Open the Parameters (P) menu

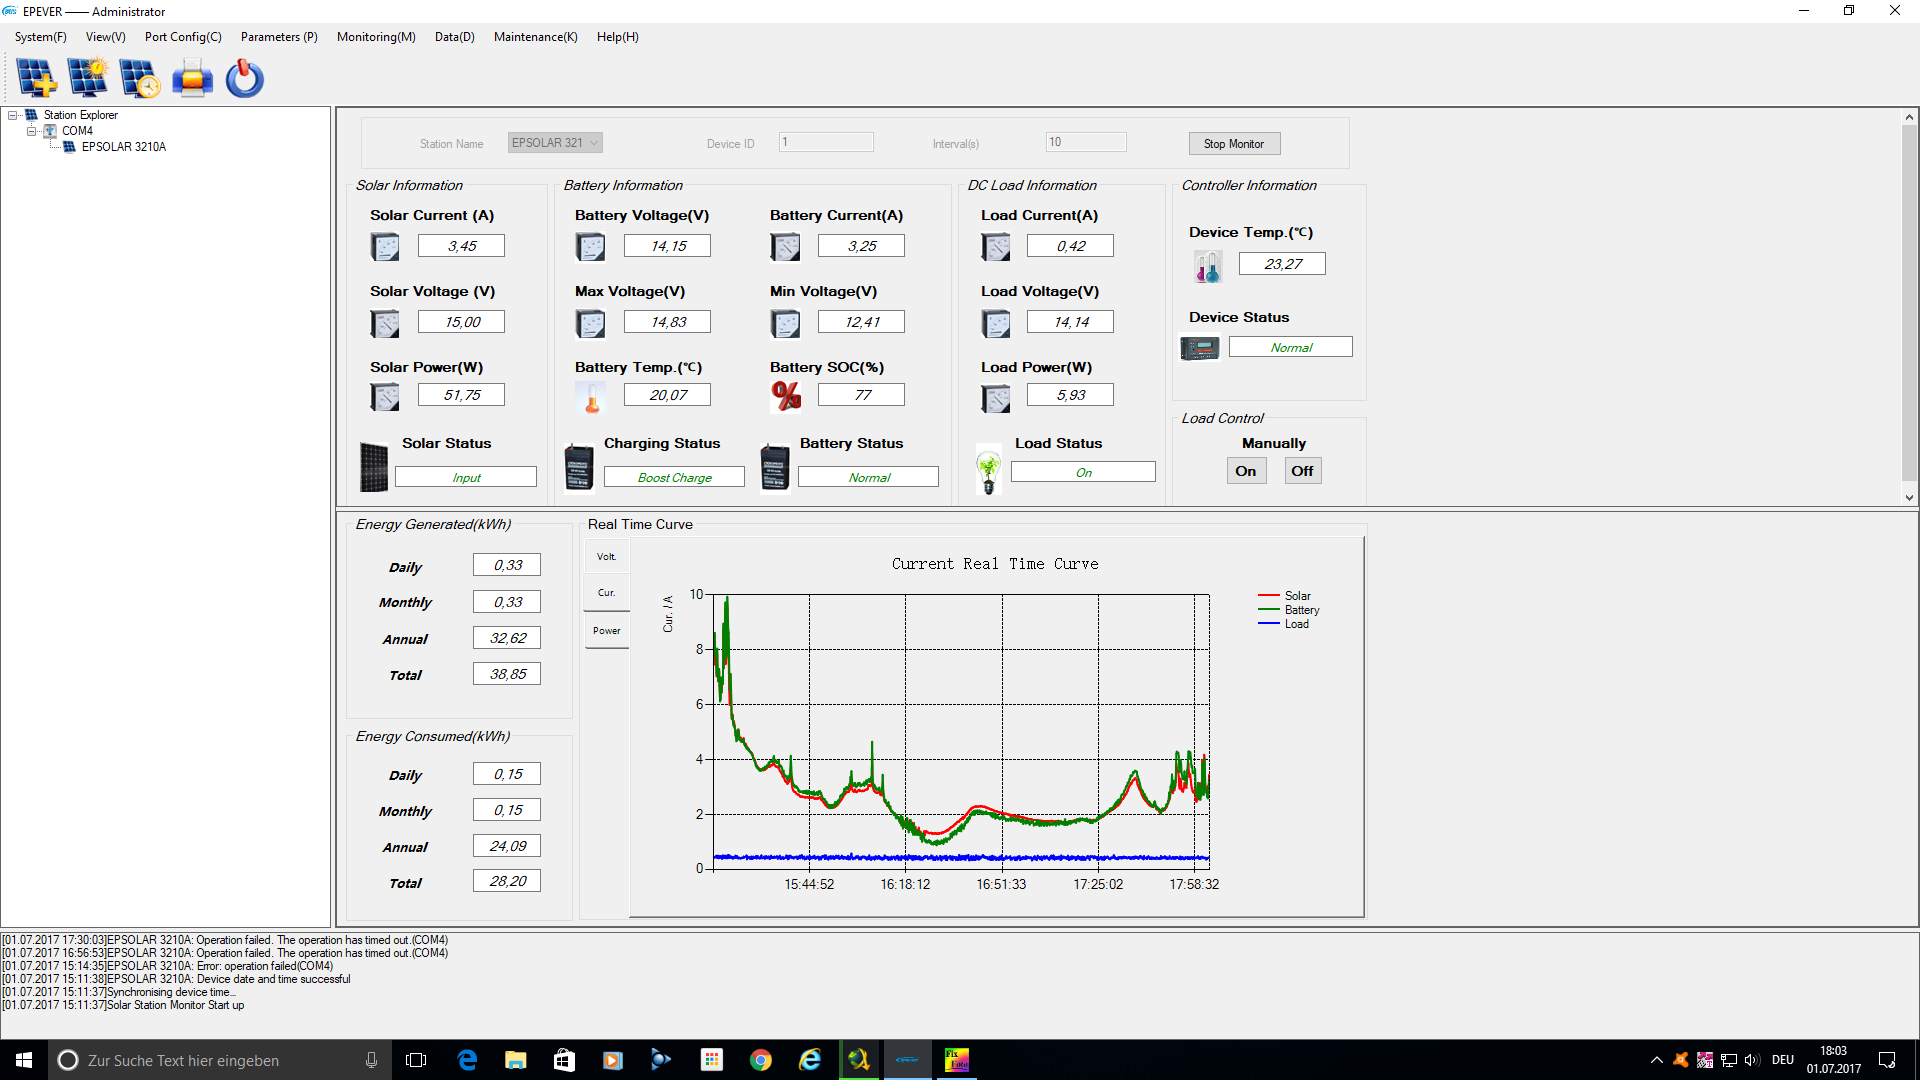point(279,37)
